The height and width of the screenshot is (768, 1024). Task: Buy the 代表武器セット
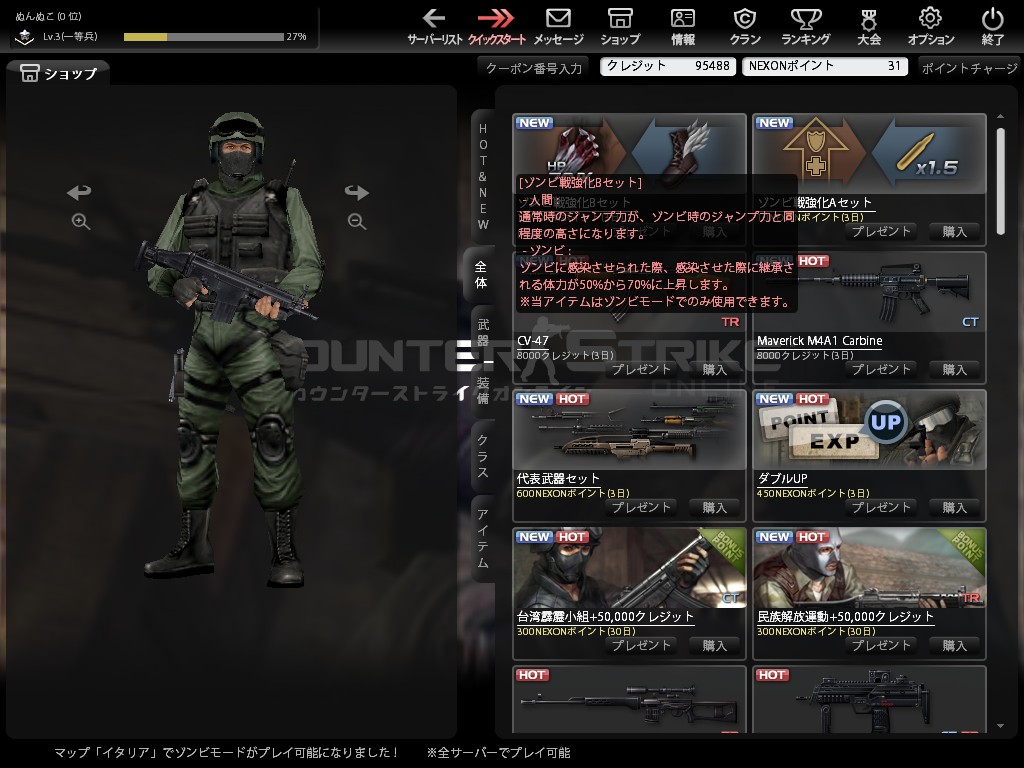[x=714, y=507]
